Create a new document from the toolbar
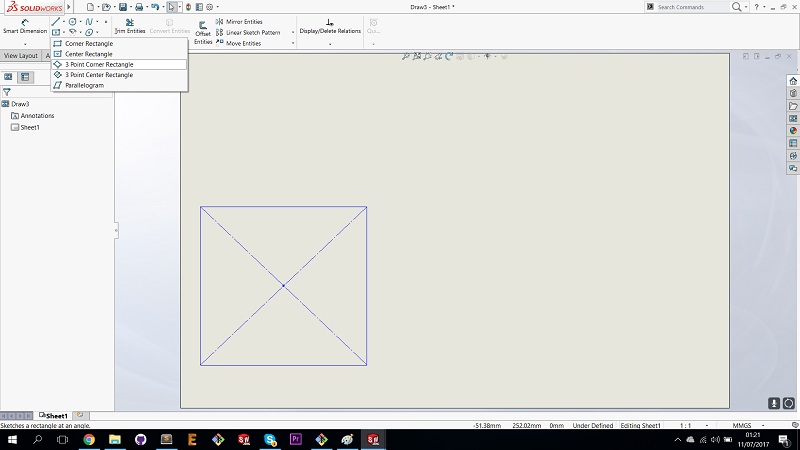The image size is (800, 450). coord(90,7)
